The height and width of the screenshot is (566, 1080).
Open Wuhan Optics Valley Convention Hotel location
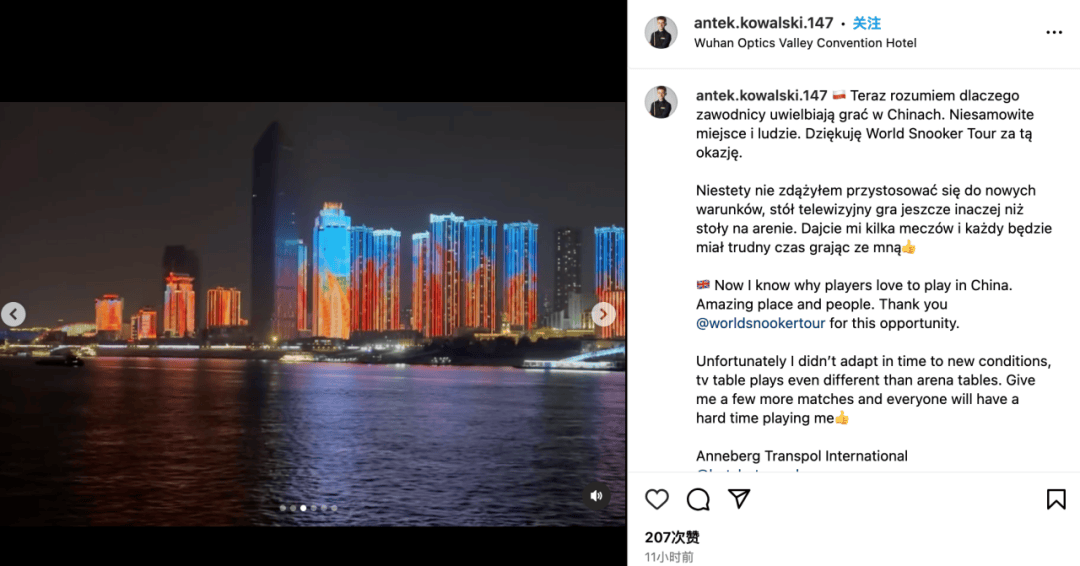point(805,43)
